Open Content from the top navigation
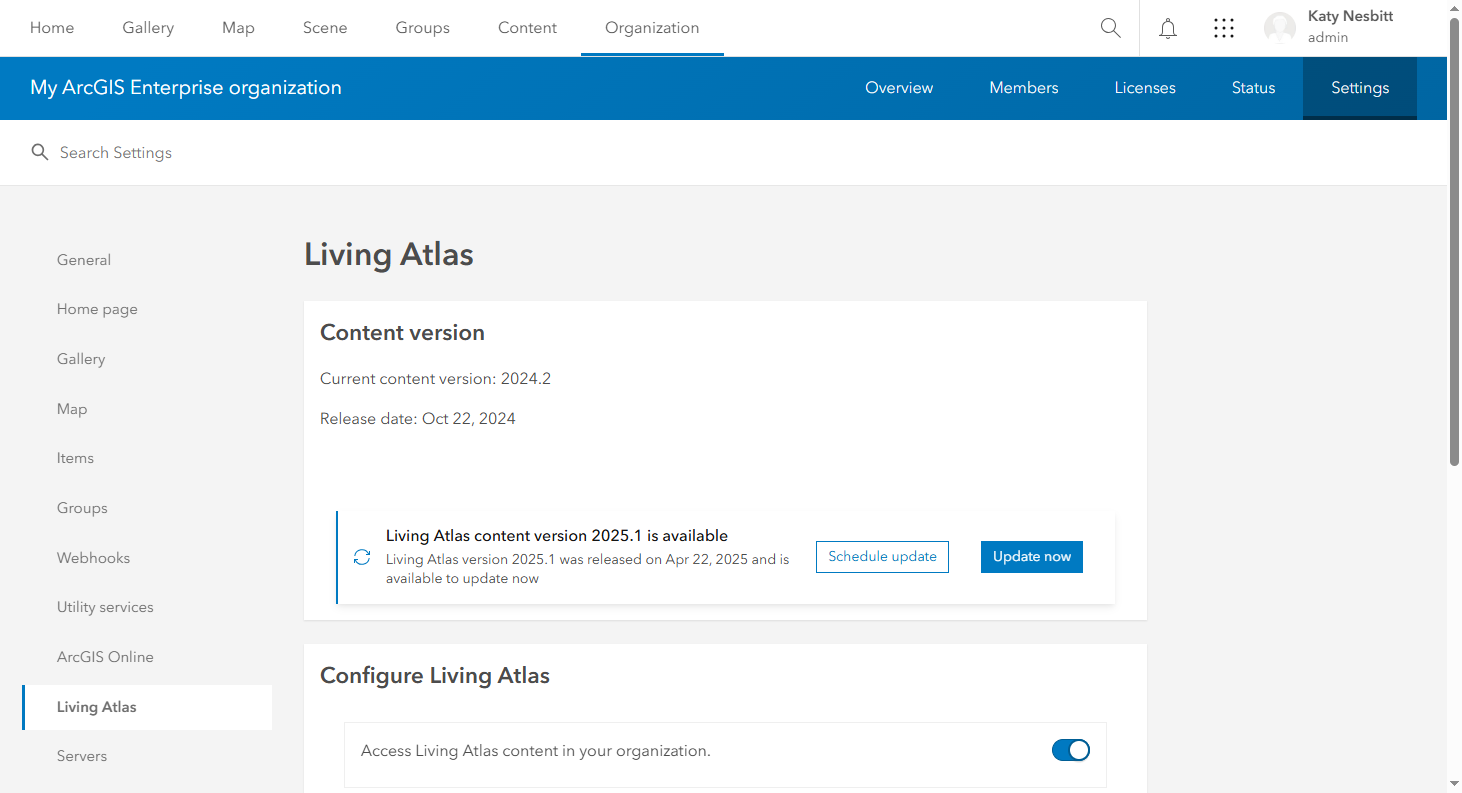 click(527, 28)
